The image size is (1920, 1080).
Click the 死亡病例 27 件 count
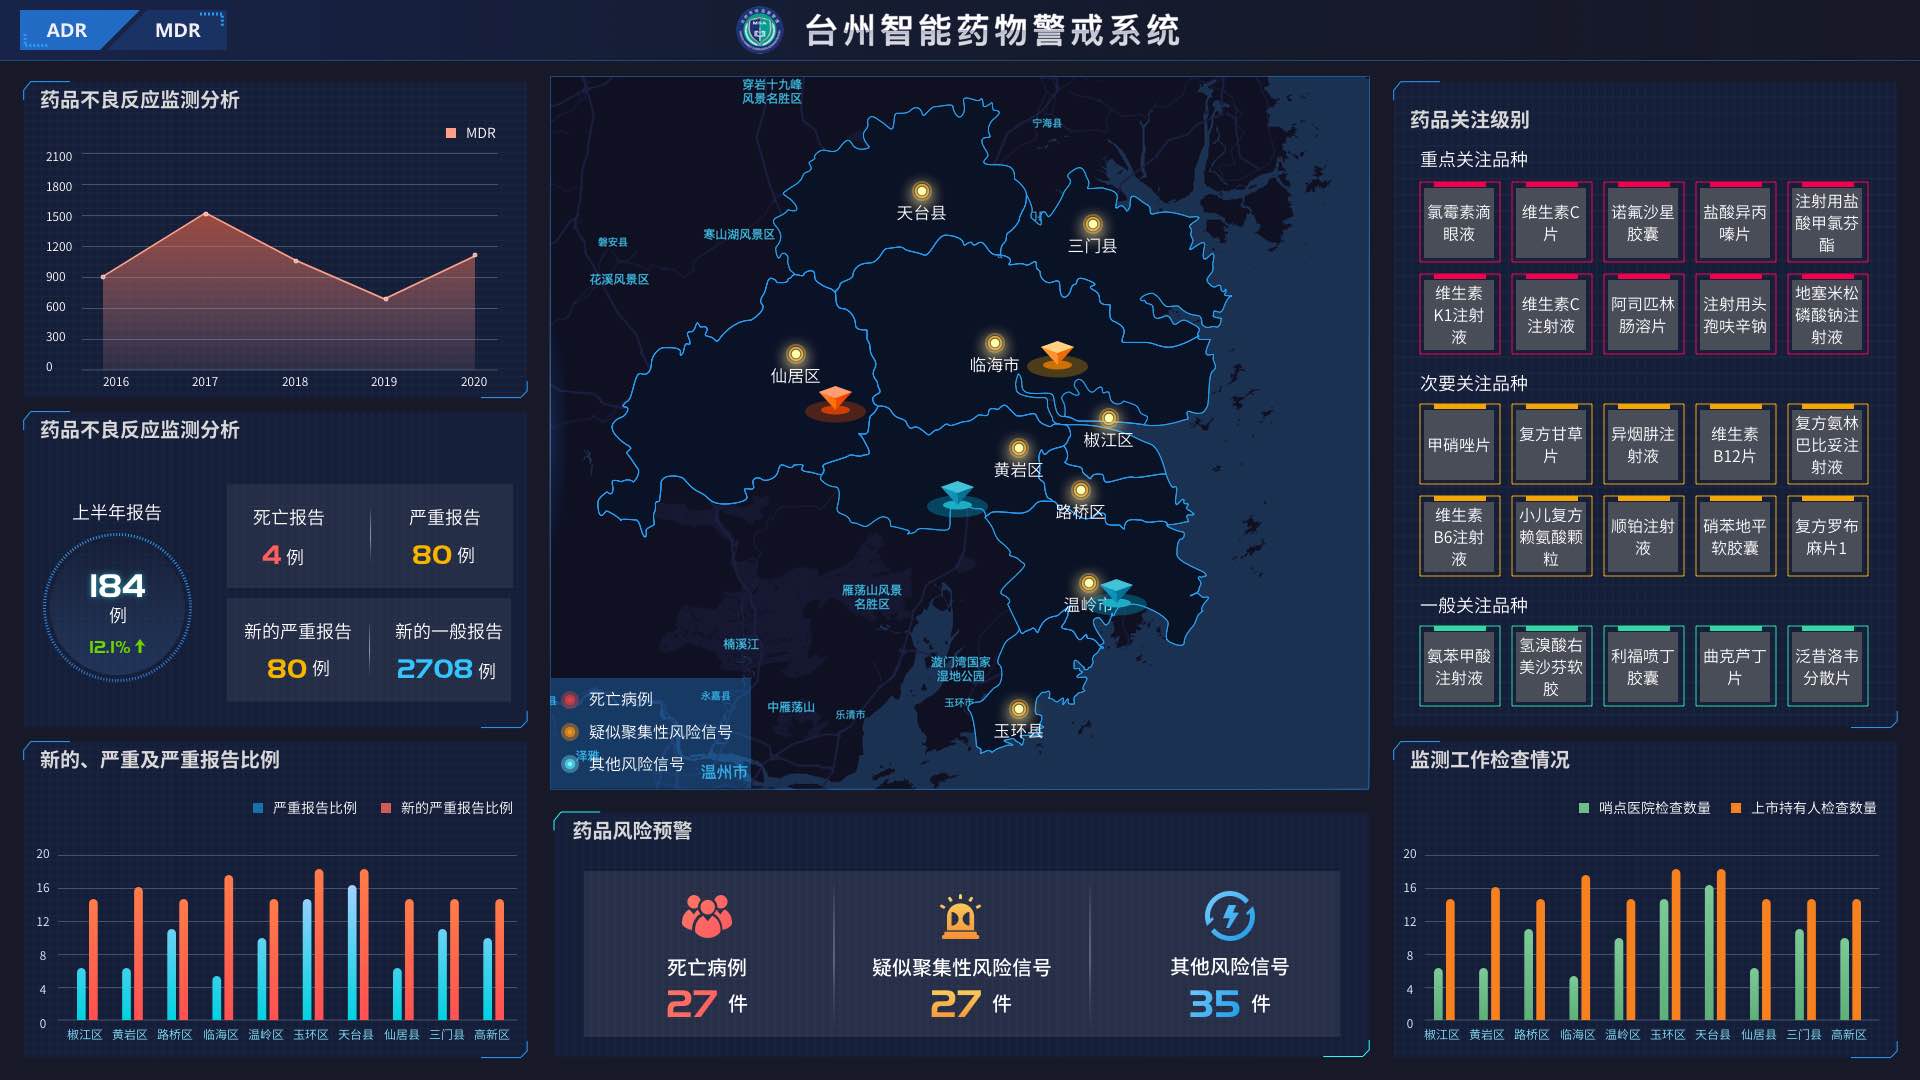click(x=706, y=1003)
